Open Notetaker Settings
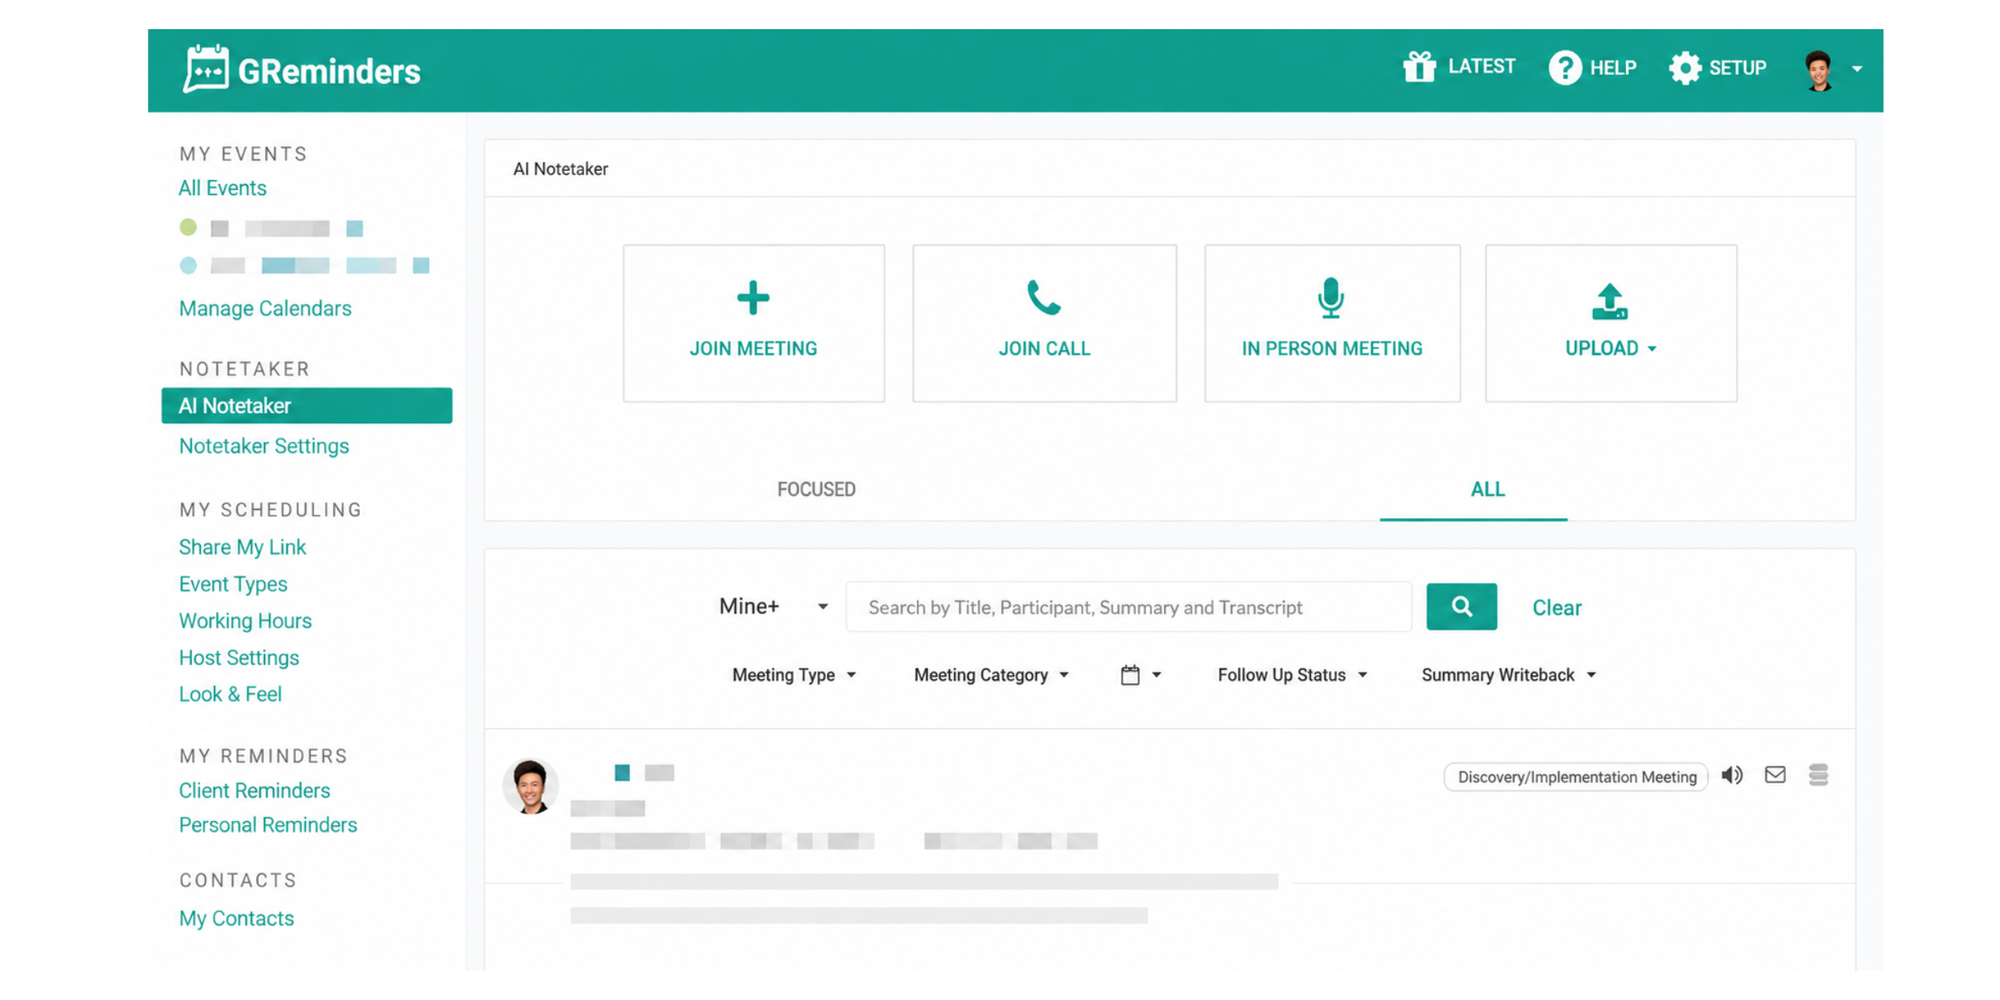This screenshot has width=2000, height=1000. (264, 446)
